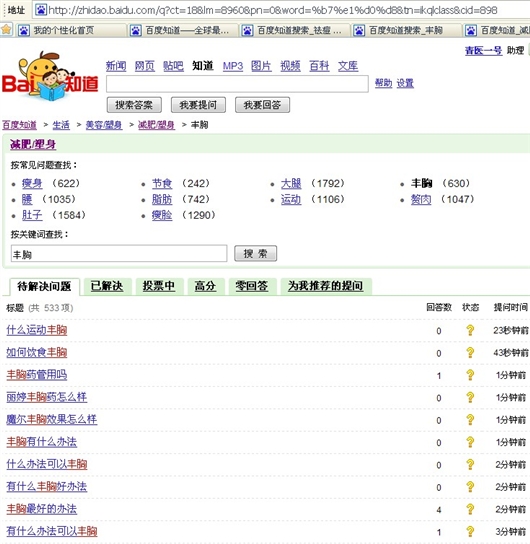The height and width of the screenshot is (544, 530).
Task: Open question 有什么丰胸好办法
Action: click(x=46, y=486)
